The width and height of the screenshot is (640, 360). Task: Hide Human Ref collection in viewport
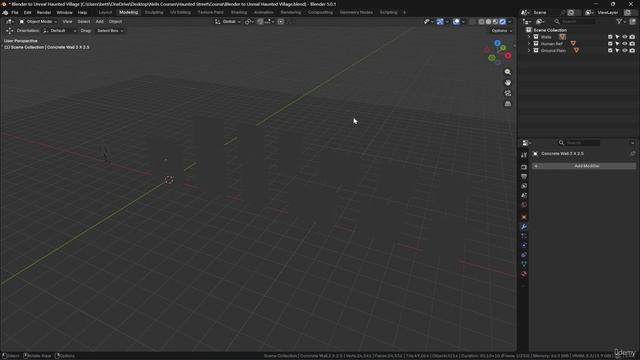coord(624,44)
